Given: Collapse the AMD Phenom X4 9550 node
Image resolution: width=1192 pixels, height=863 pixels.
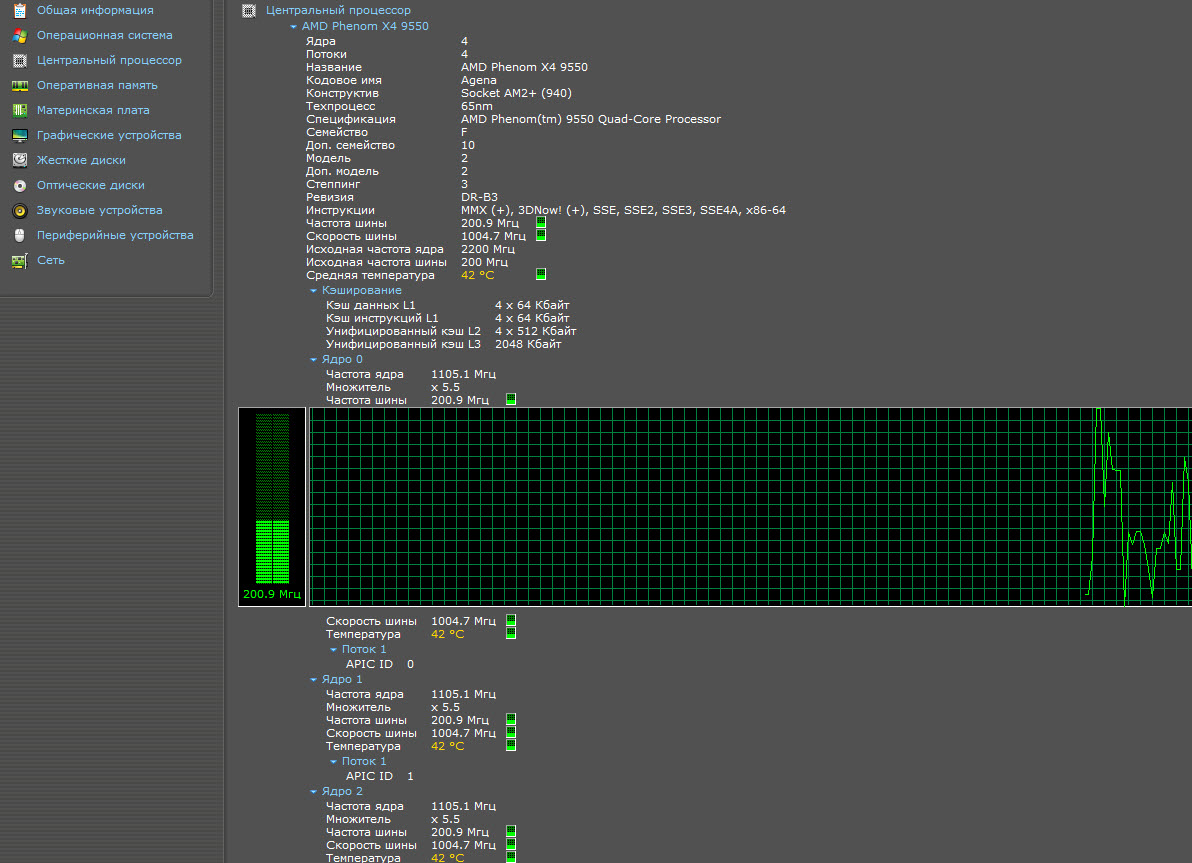Looking at the screenshot, I should click(293, 26).
